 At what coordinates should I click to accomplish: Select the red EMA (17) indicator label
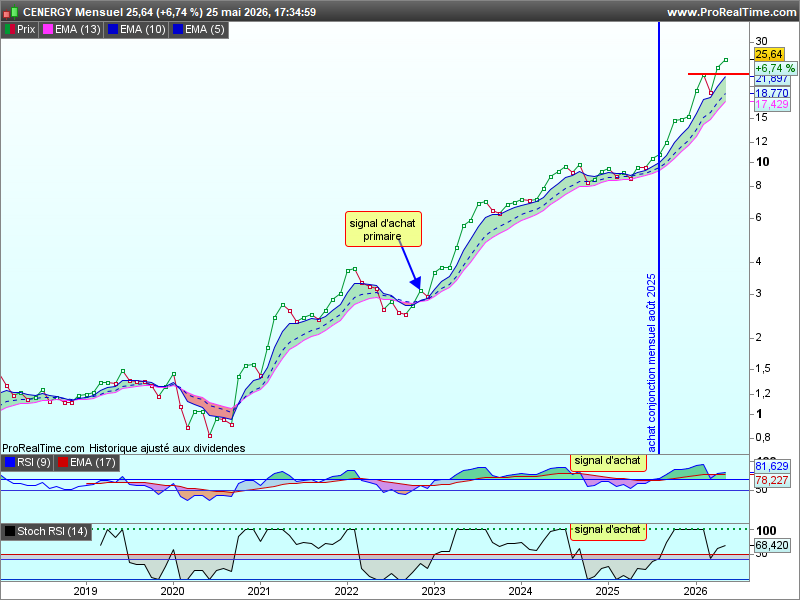coord(93,462)
